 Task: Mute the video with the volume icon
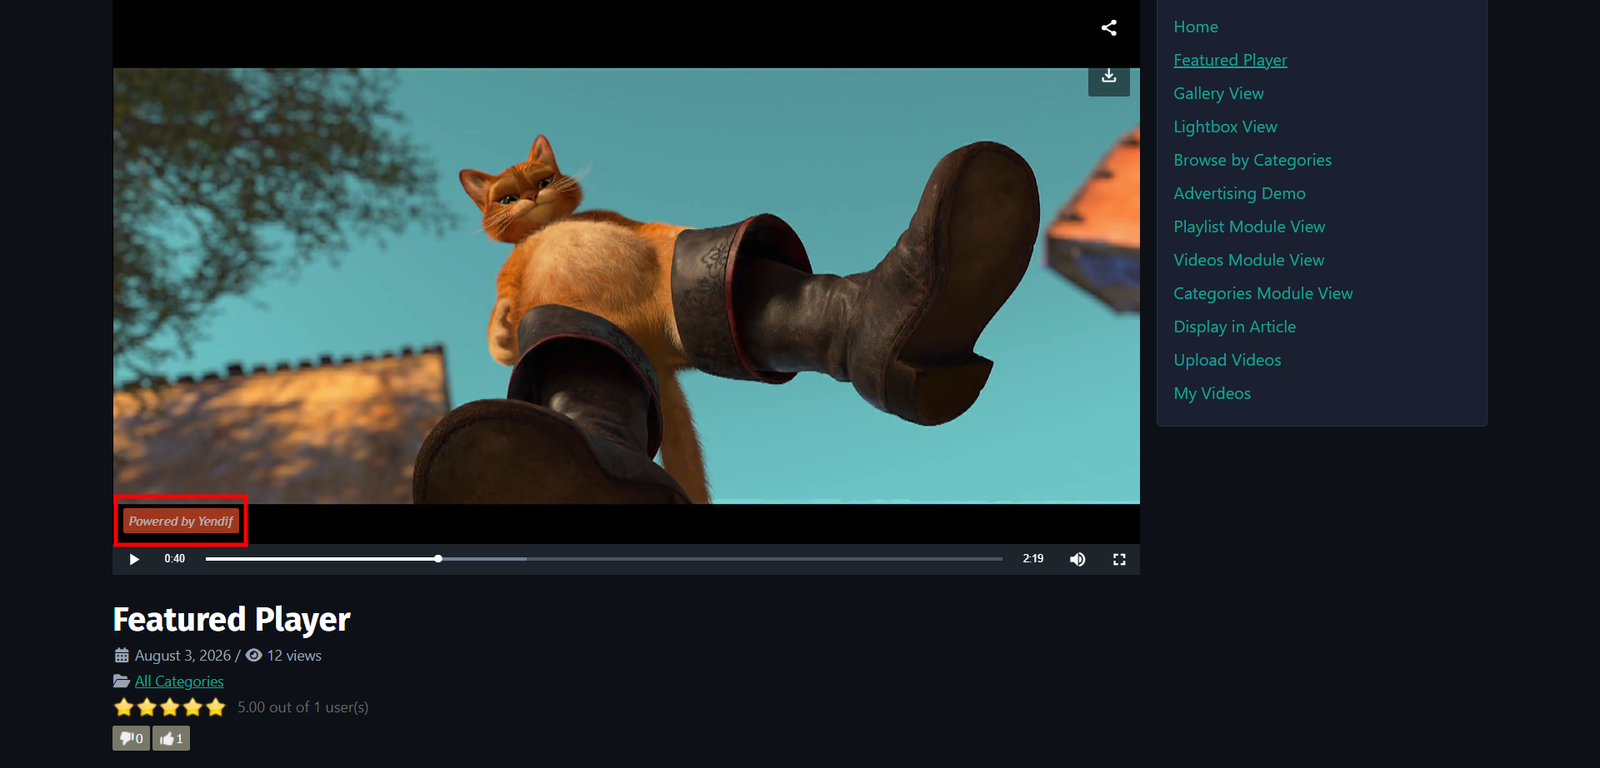tap(1077, 559)
